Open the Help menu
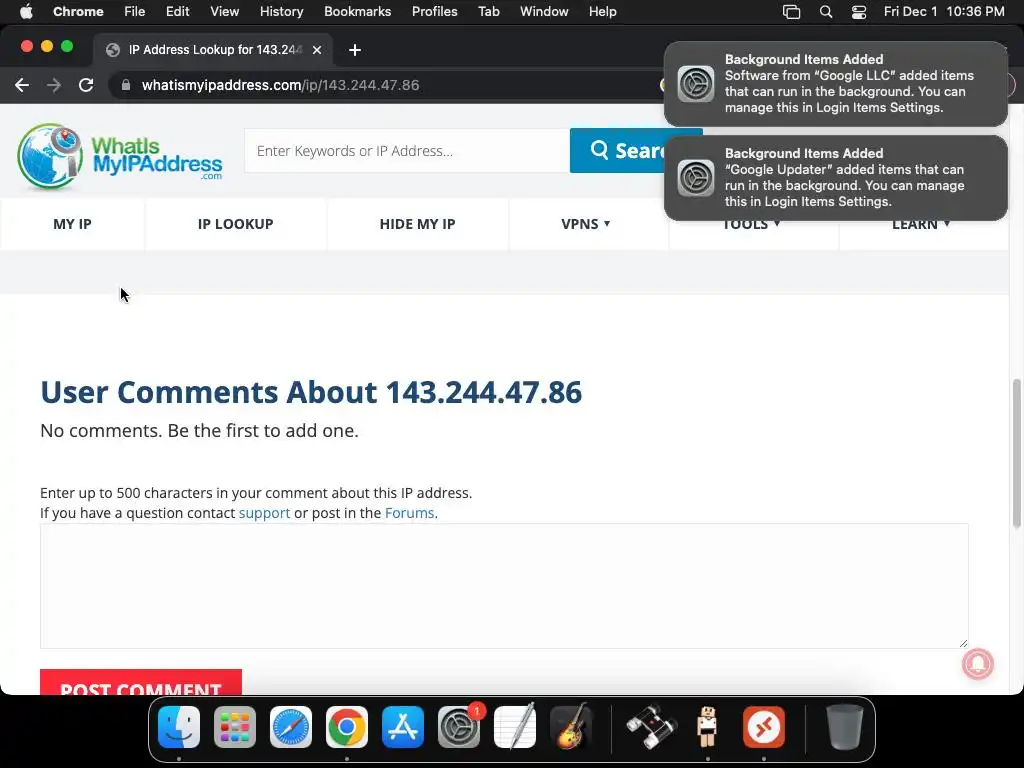Viewport: 1024px width, 768px height. click(602, 12)
